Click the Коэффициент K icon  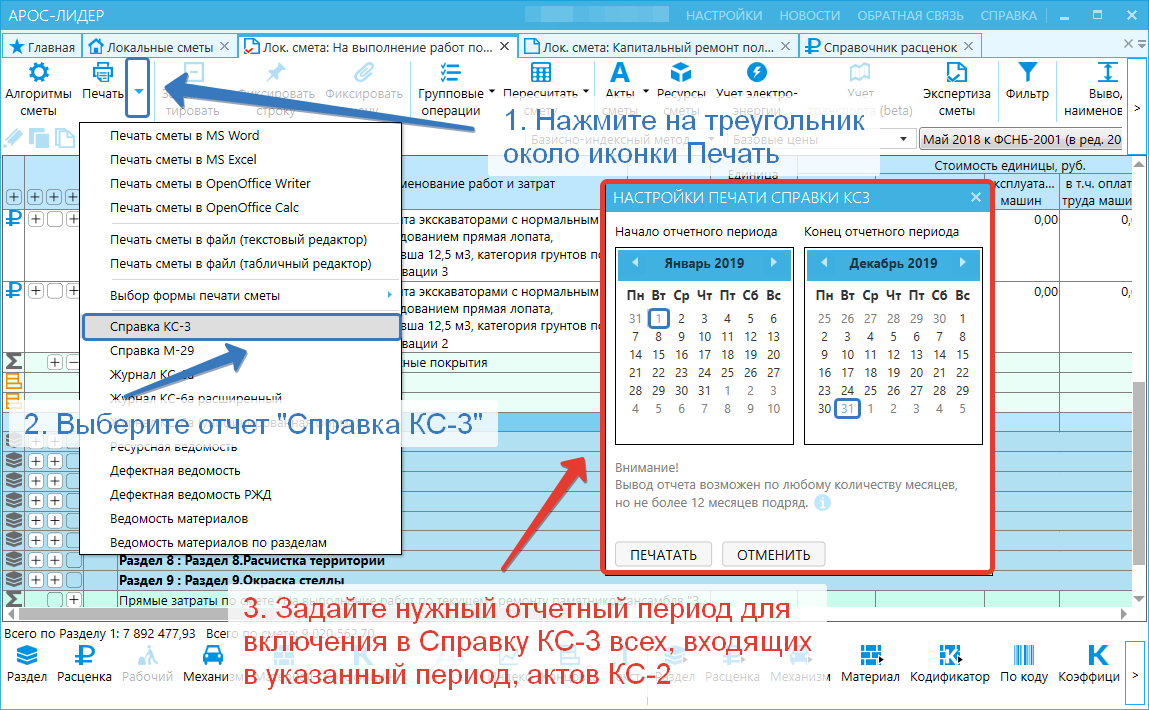[1097, 654]
